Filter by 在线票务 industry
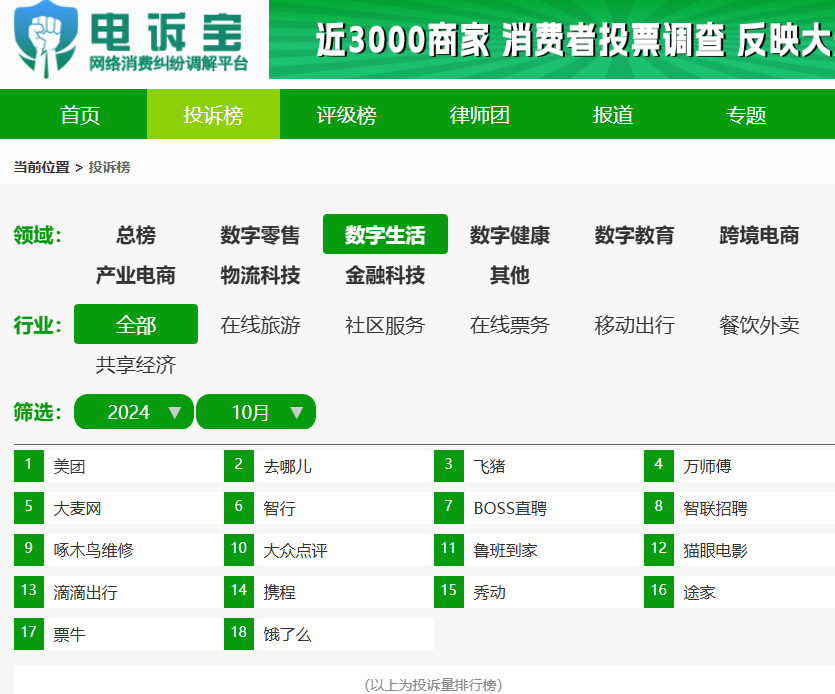This screenshot has height=694, width=835. 510,325
